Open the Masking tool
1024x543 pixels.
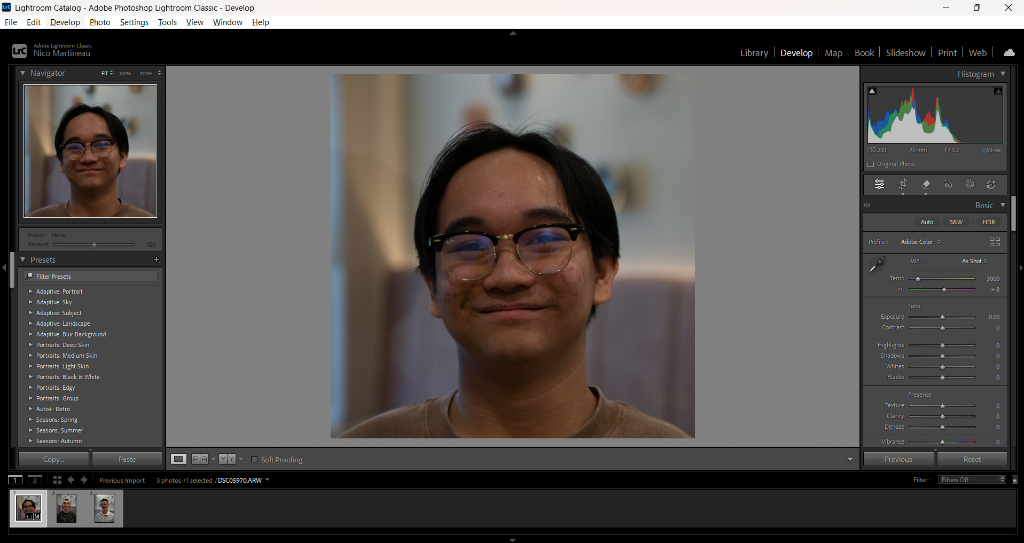click(970, 185)
